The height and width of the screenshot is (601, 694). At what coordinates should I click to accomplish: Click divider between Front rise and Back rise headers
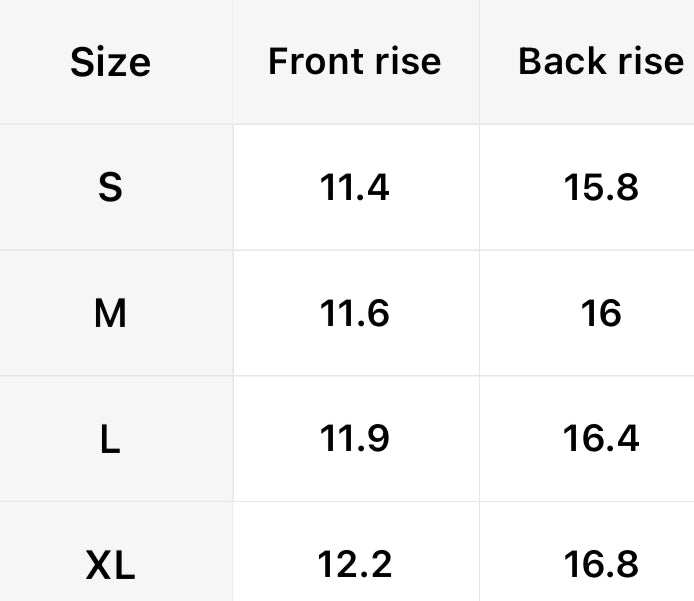(479, 62)
